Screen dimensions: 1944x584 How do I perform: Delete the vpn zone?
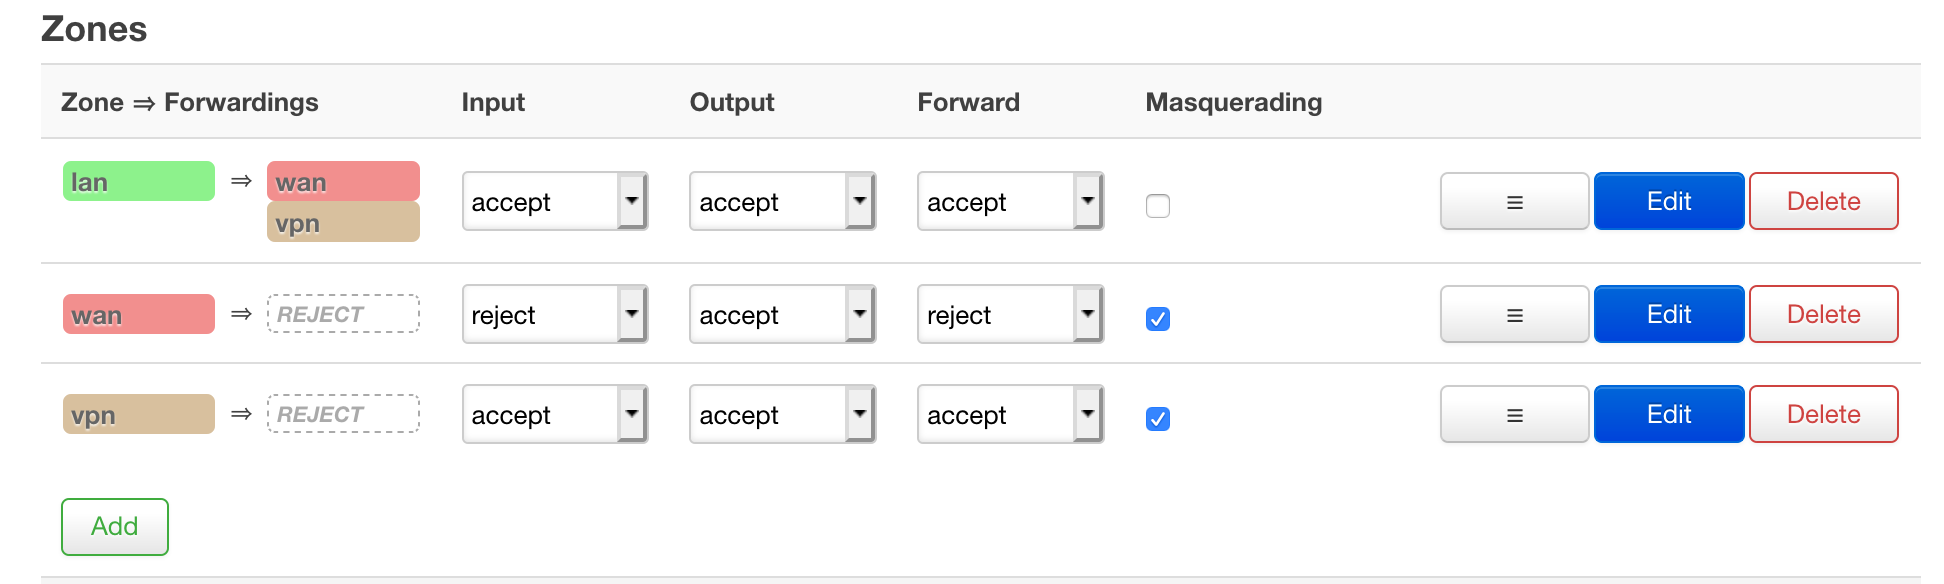tap(1823, 414)
